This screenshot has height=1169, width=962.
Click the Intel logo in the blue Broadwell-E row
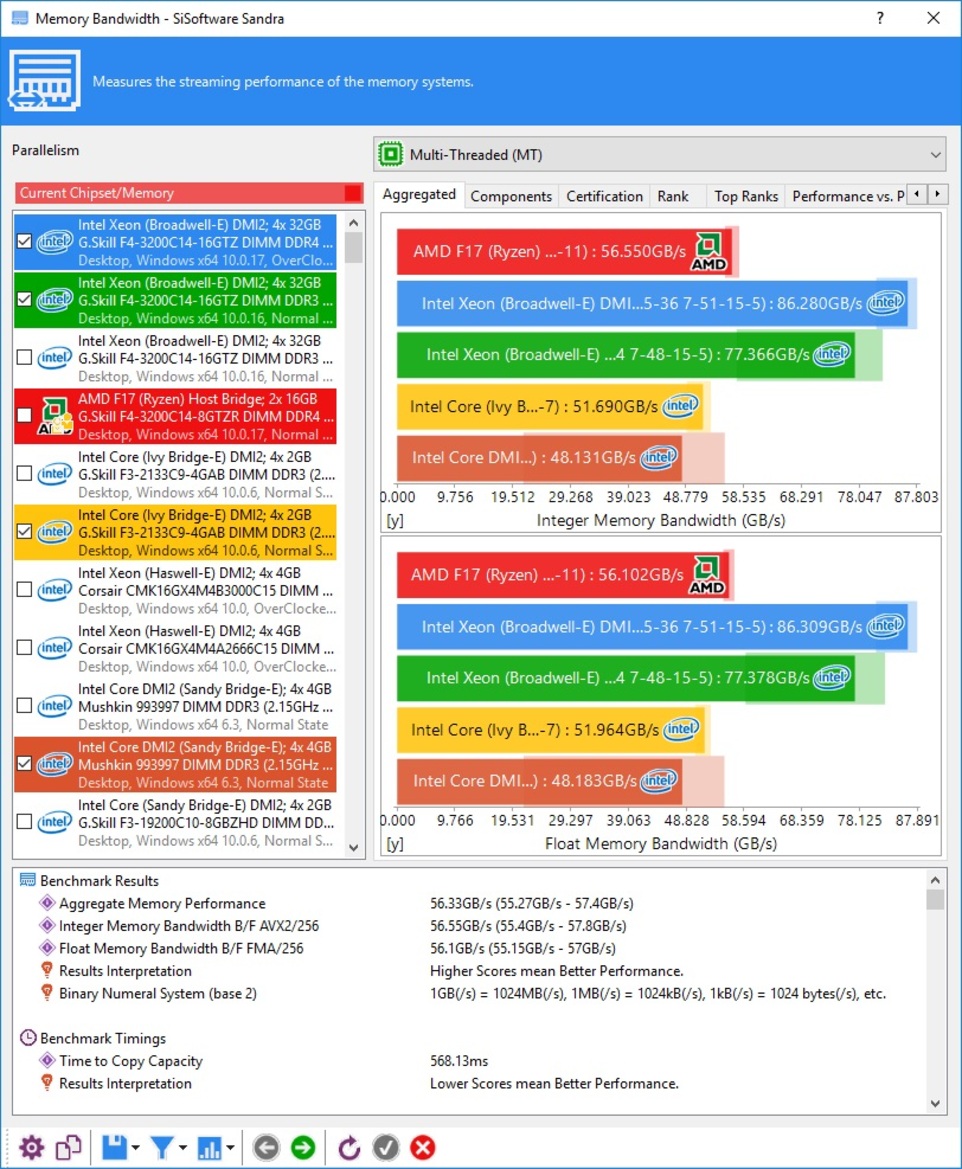coord(54,242)
